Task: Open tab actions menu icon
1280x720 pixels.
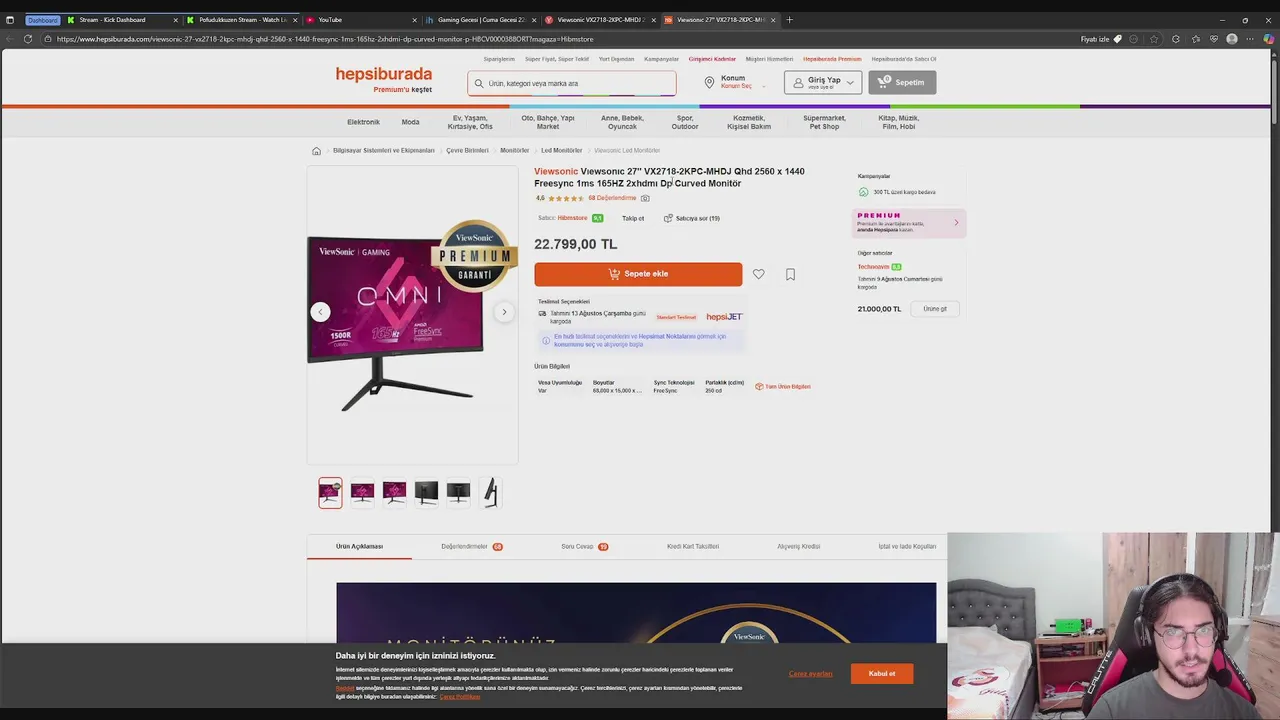Action: tap(10, 20)
